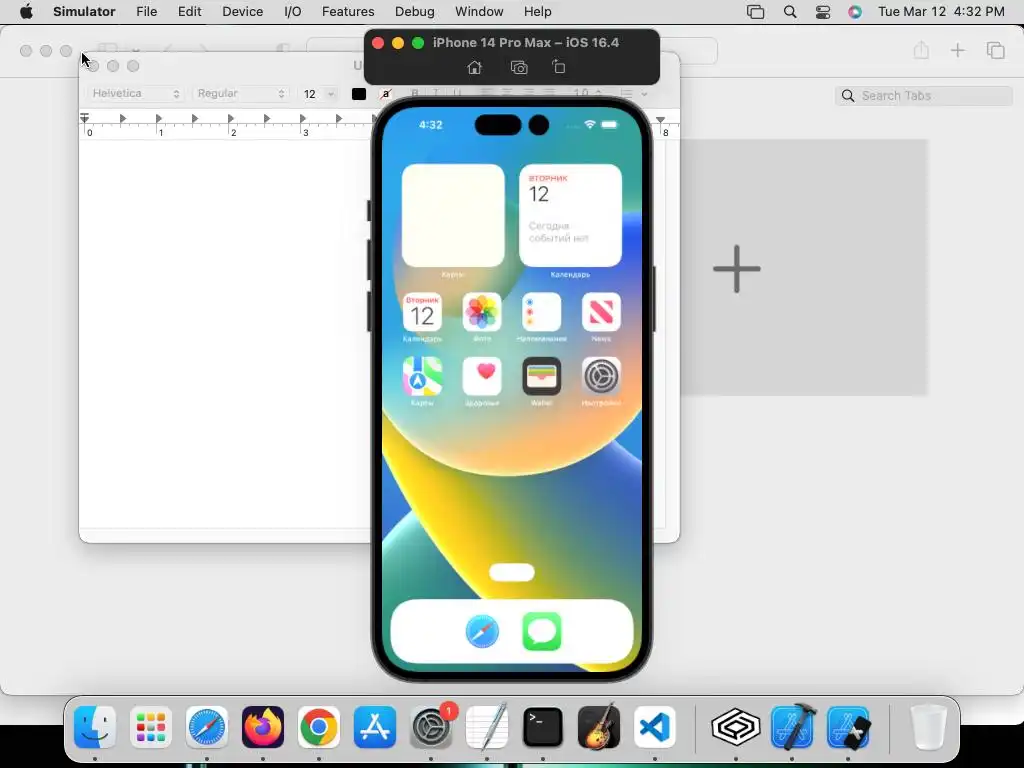
Task: Open the Simulator app menu
Action: coord(84,12)
